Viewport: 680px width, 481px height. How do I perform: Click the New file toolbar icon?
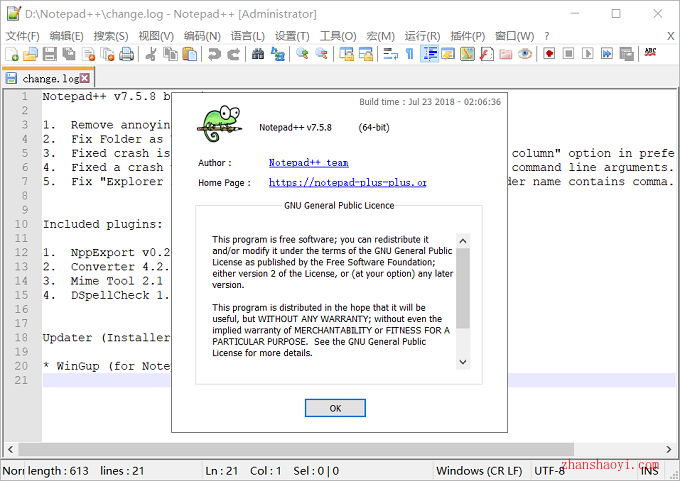click(x=12, y=54)
